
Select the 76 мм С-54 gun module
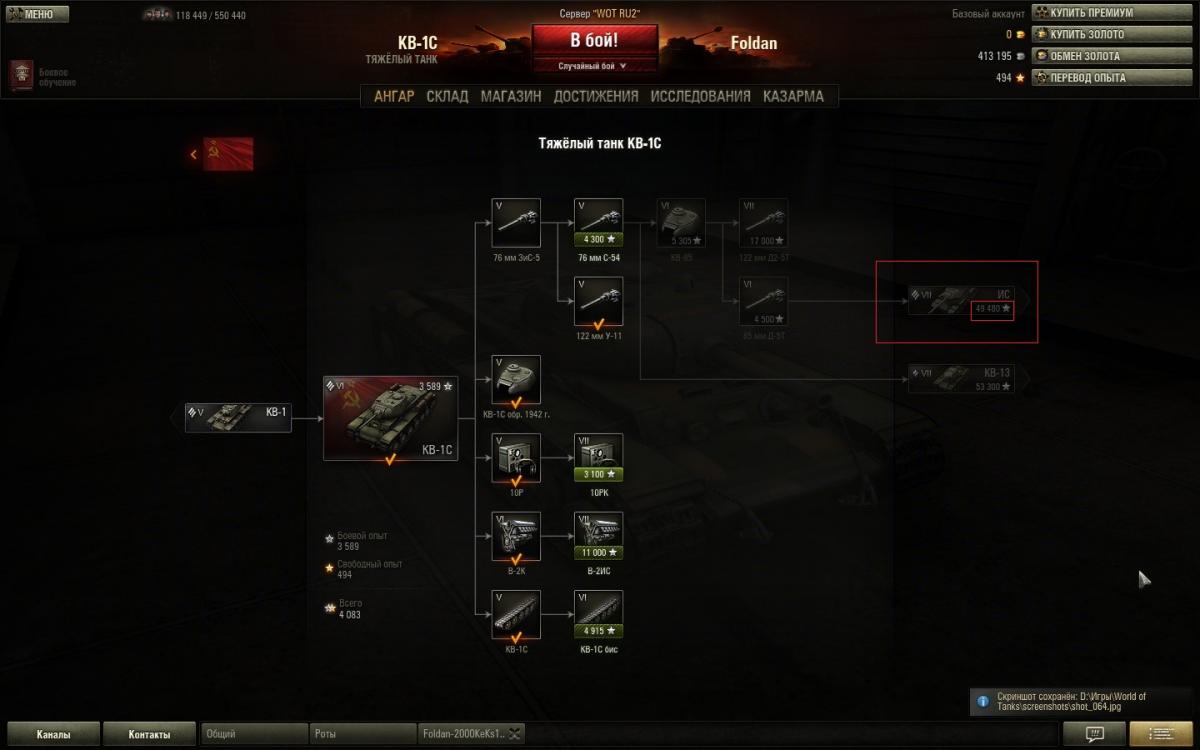point(599,223)
